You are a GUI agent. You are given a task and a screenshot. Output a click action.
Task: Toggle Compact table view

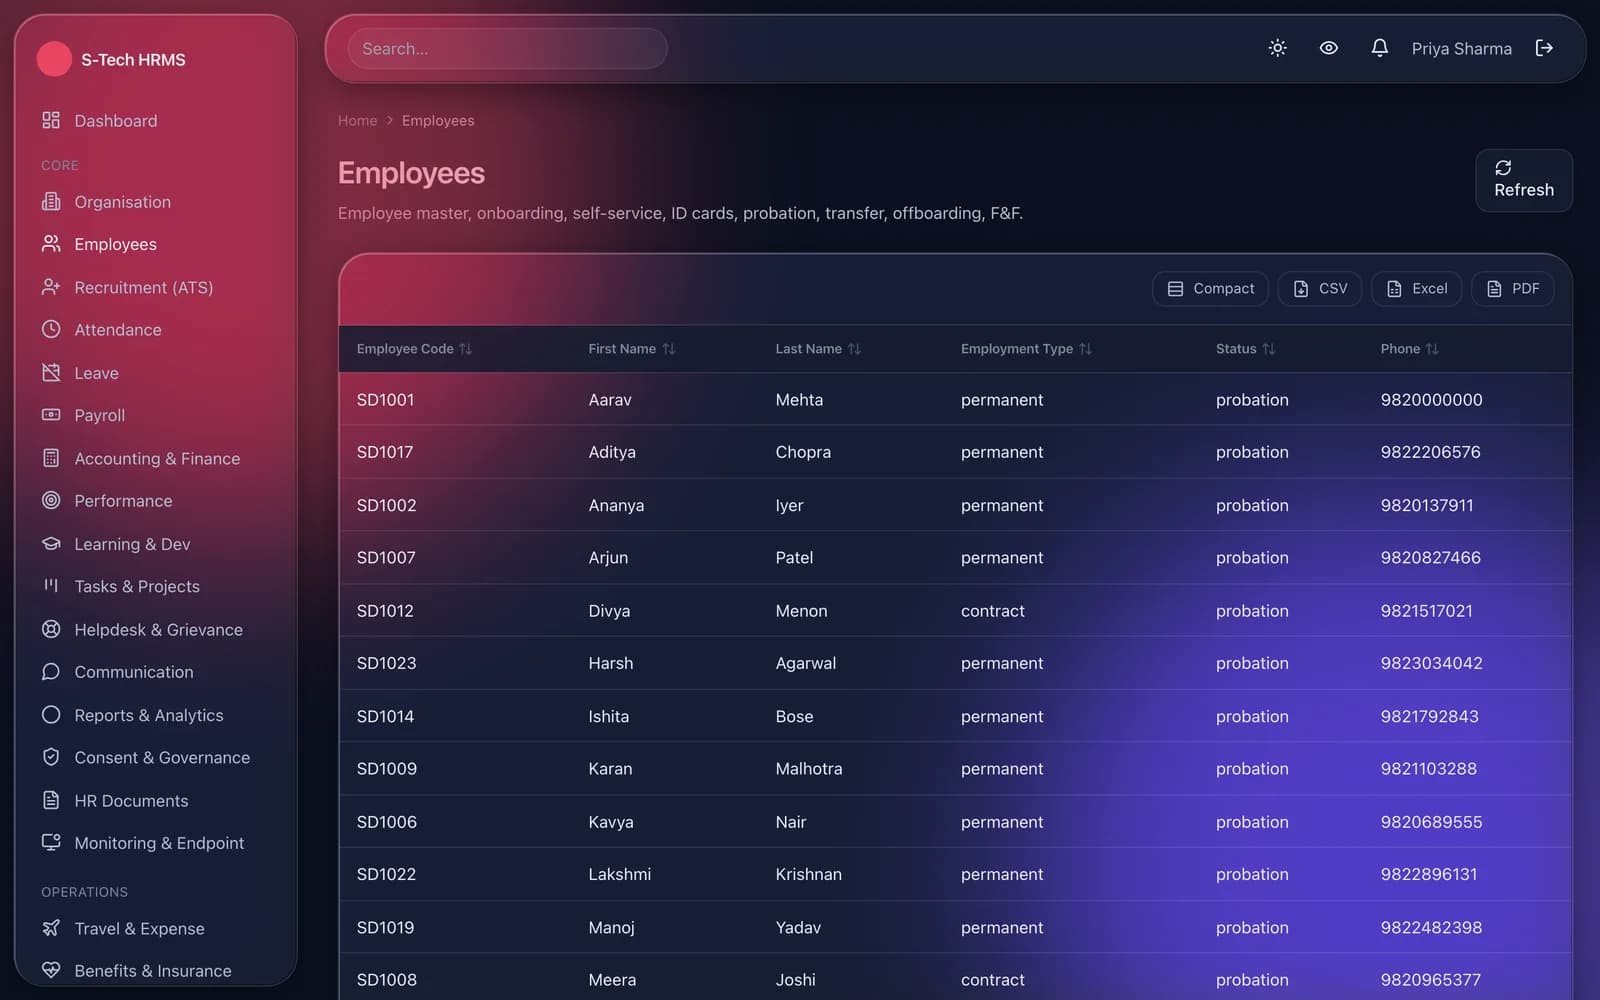[x=1210, y=288]
